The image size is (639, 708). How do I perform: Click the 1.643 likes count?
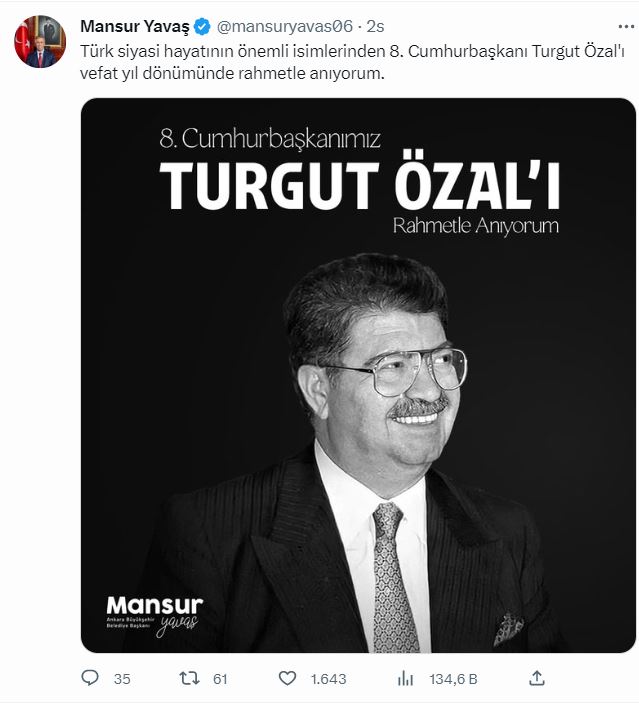click(328, 679)
